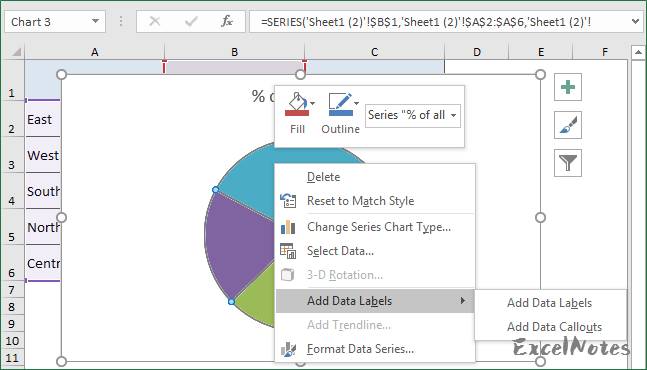Click the Reset to Match Style icon
Screen dimensions: 647x370
click(x=288, y=201)
